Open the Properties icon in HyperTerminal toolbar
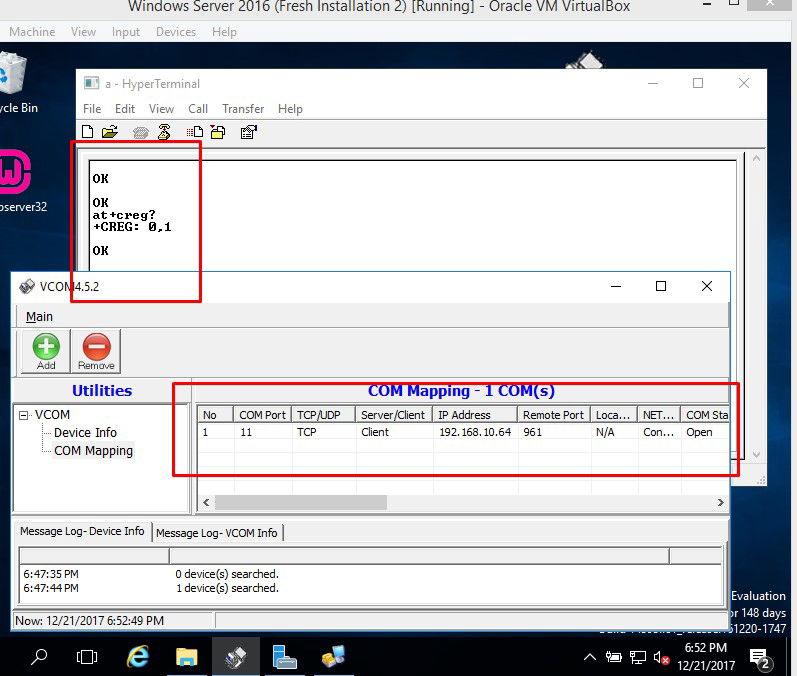Viewport: 797px width, 676px height. point(249,132)
